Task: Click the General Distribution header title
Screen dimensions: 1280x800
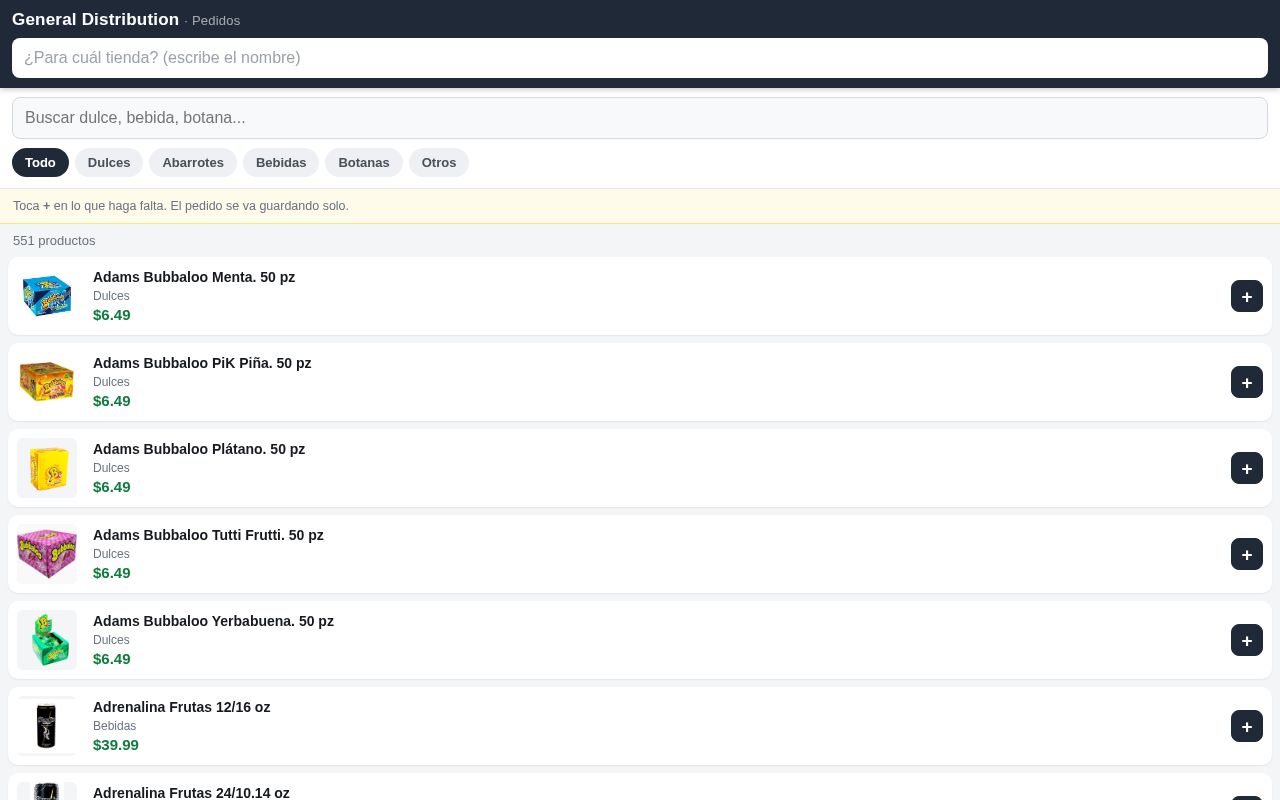Action: click(95, 19)
